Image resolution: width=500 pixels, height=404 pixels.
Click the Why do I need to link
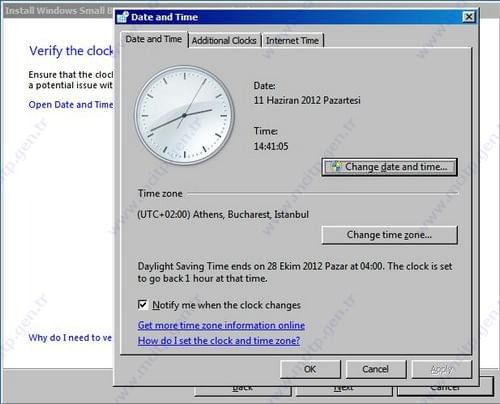point(70,338)
